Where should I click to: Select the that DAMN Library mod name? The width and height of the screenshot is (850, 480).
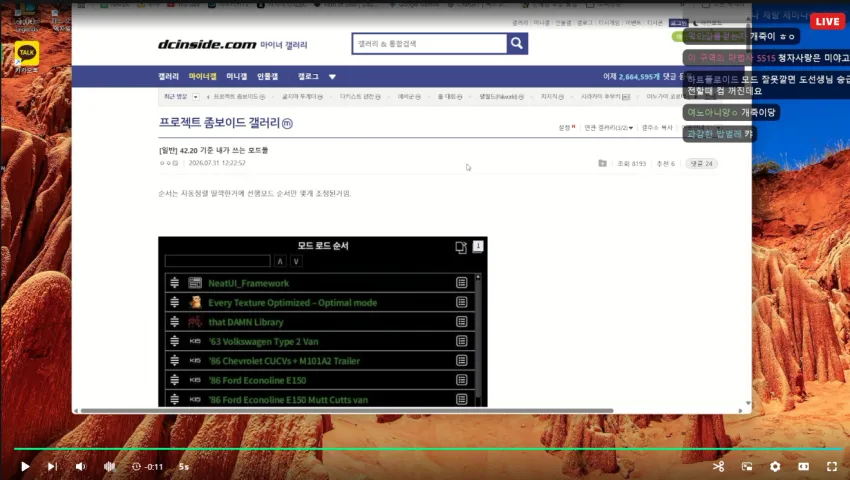246,322
